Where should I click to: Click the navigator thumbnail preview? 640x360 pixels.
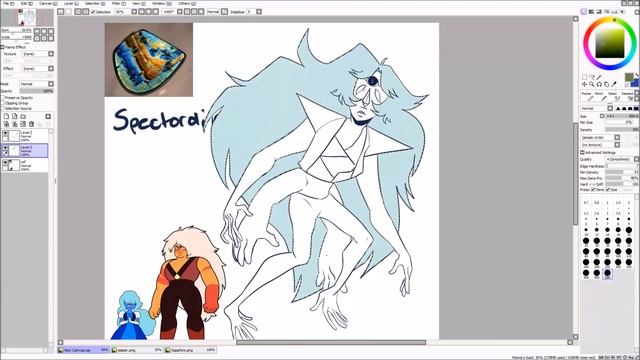pos(27,18)
